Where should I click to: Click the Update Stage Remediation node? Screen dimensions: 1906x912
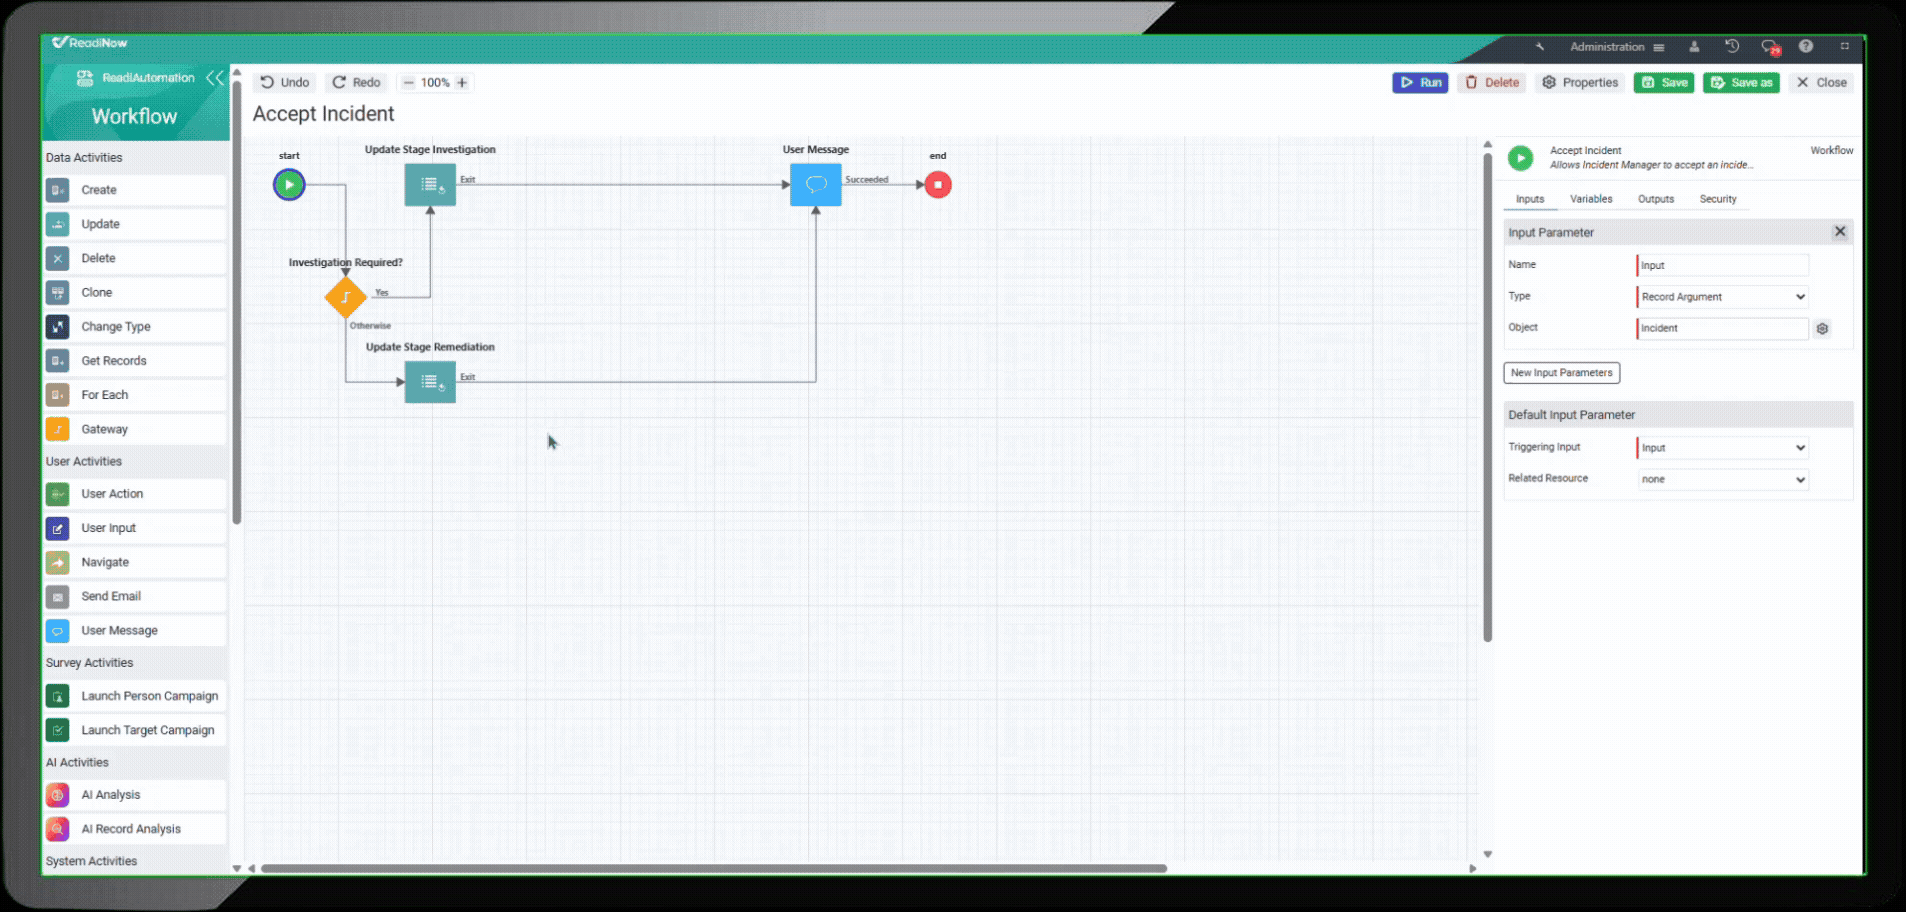[x=430, y=382]
